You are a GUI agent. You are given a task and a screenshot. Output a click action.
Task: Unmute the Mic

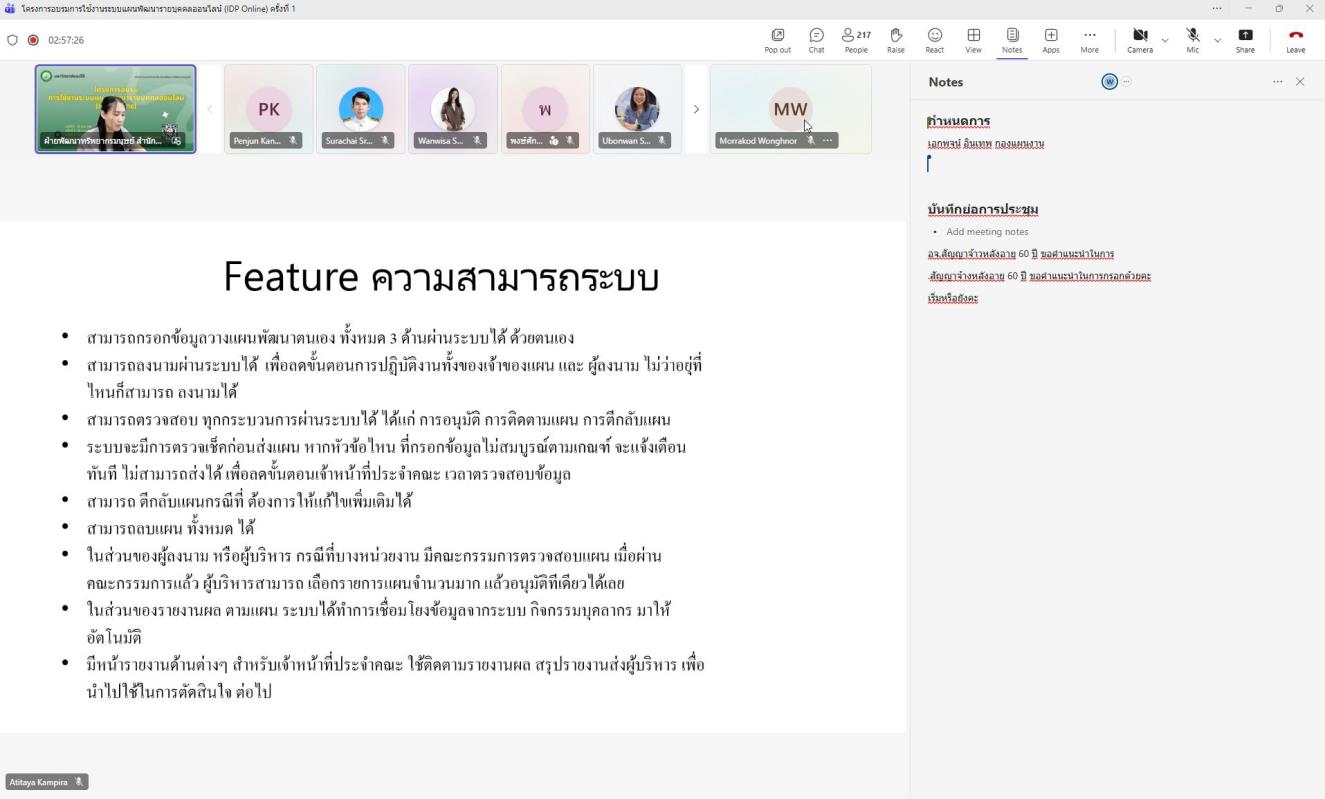click(1192, 40)
